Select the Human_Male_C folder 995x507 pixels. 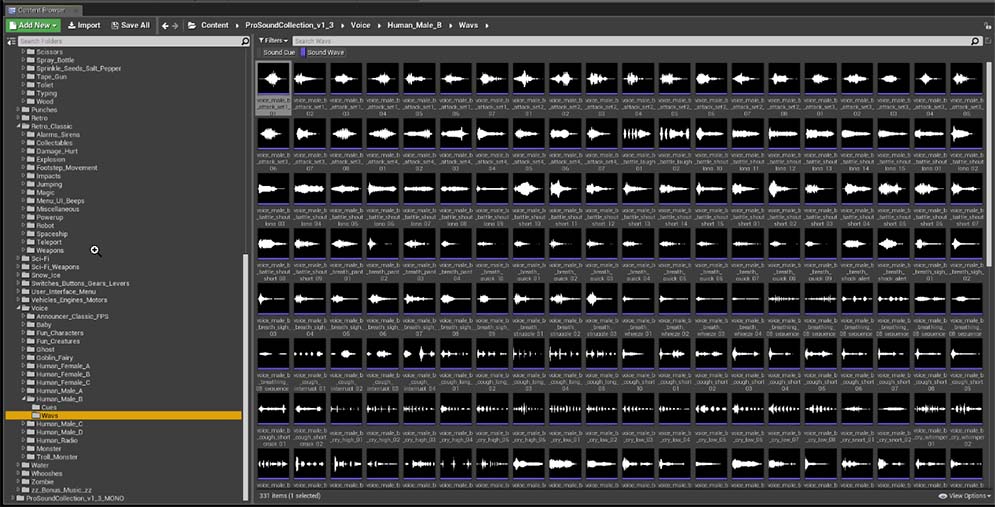point(59,424)
